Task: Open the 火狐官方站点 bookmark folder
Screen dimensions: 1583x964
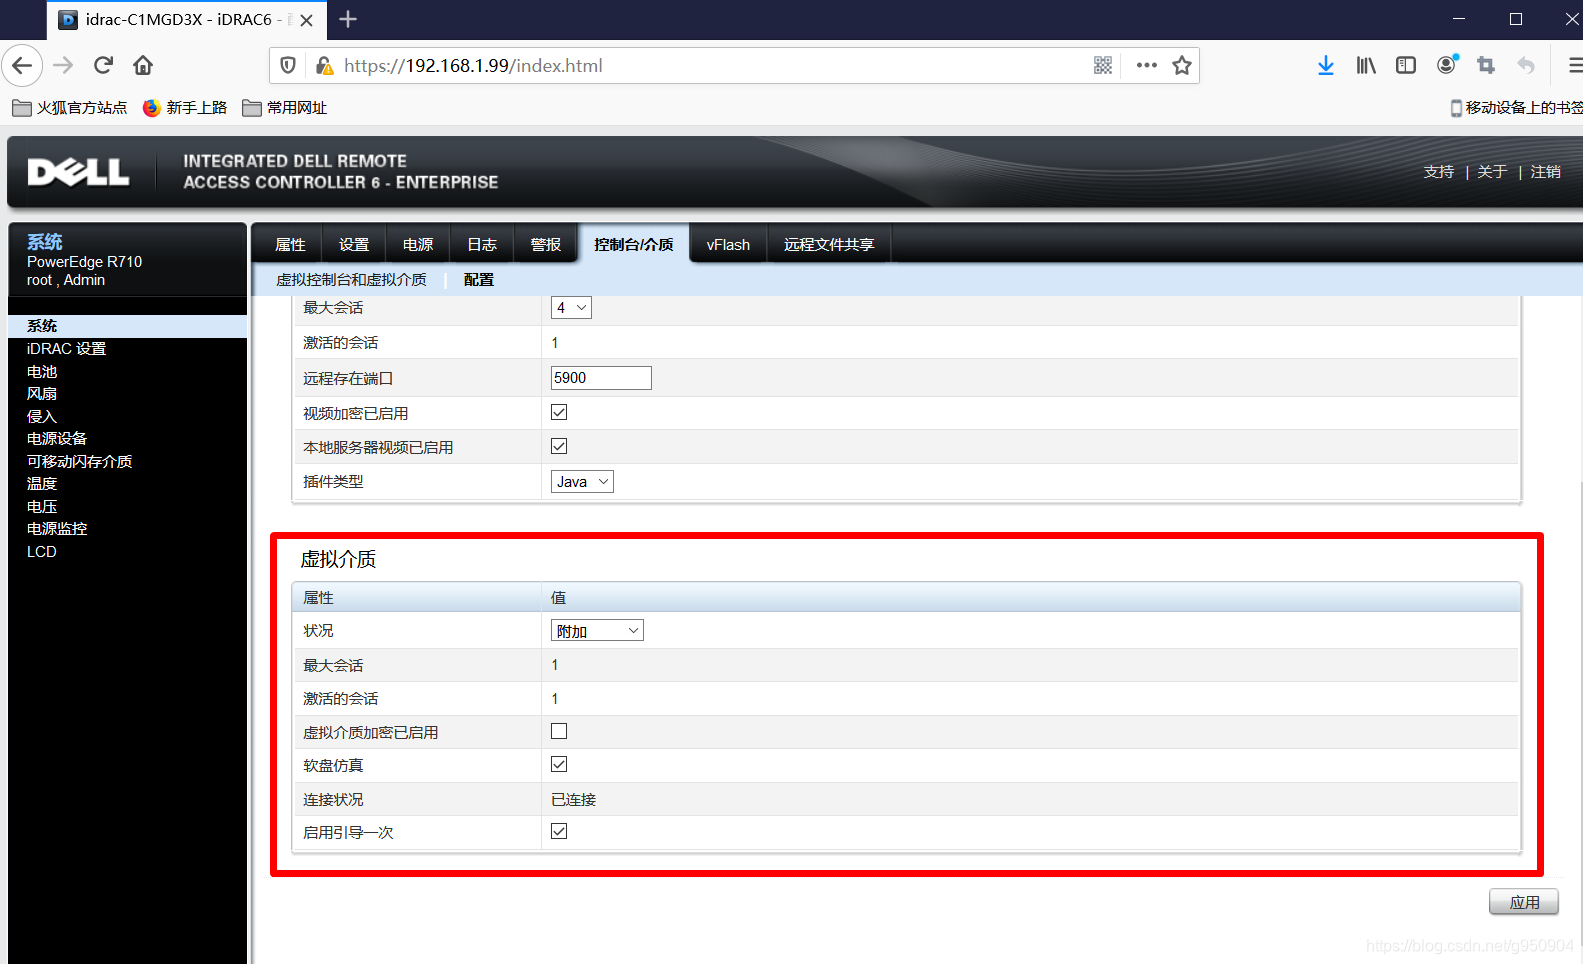Action: click(70, 108)
